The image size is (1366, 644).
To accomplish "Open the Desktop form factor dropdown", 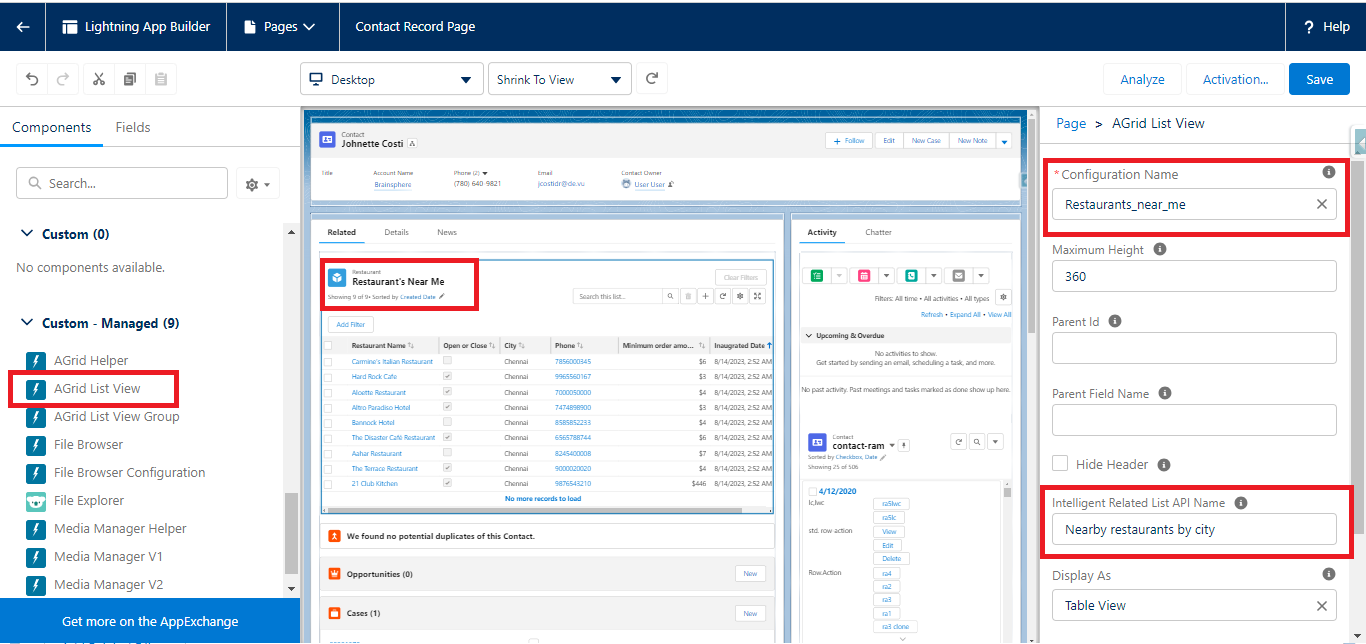I will point(391,79).
